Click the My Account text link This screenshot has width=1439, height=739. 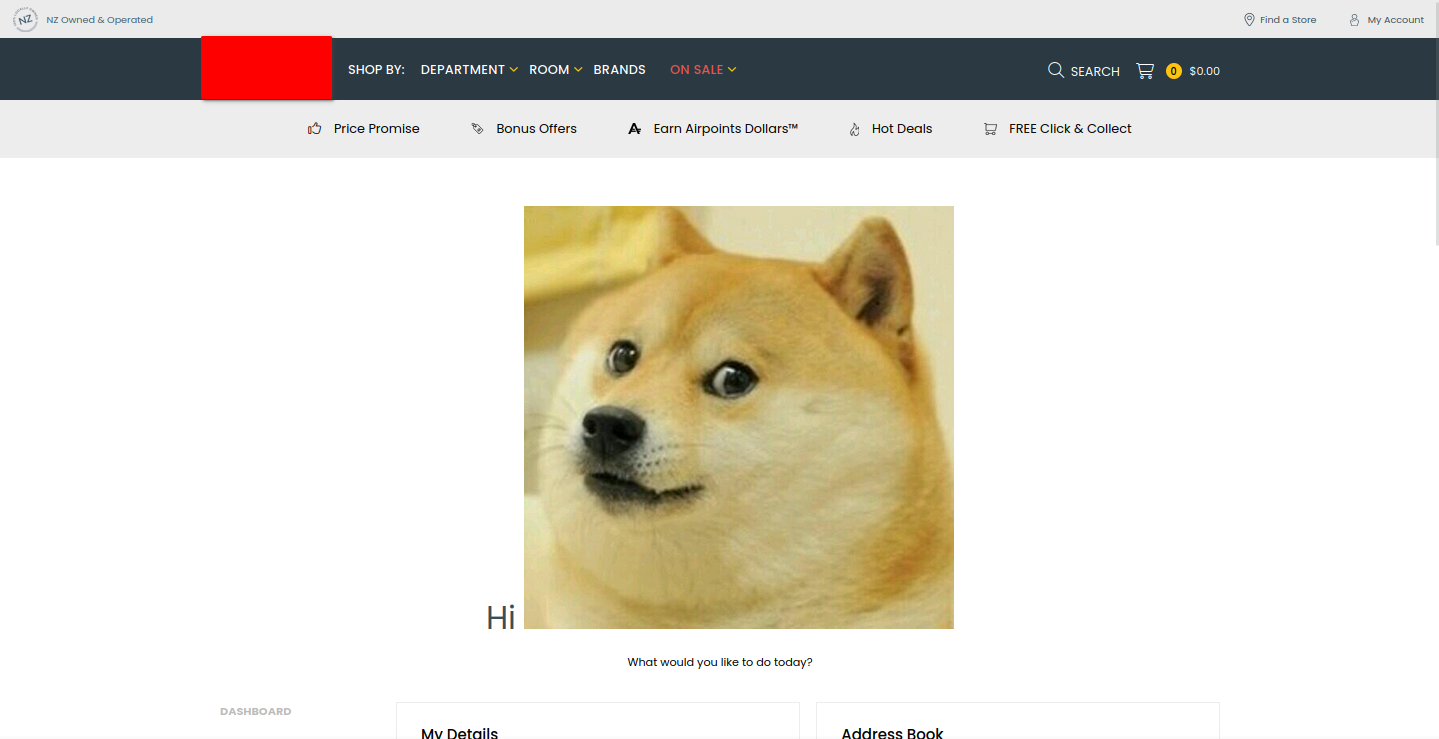click(x=1395, y=20)
